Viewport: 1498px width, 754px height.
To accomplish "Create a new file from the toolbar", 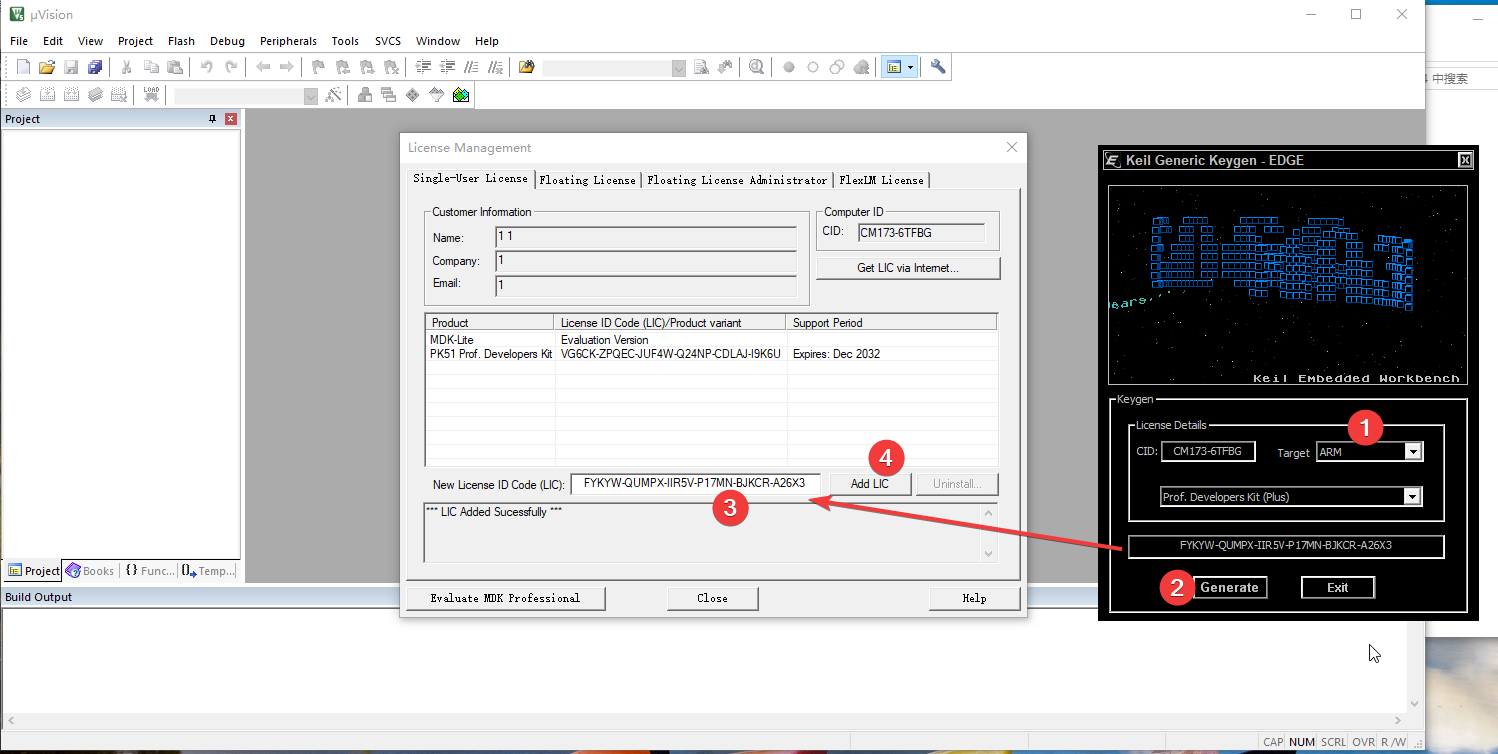I will (24, 67).
